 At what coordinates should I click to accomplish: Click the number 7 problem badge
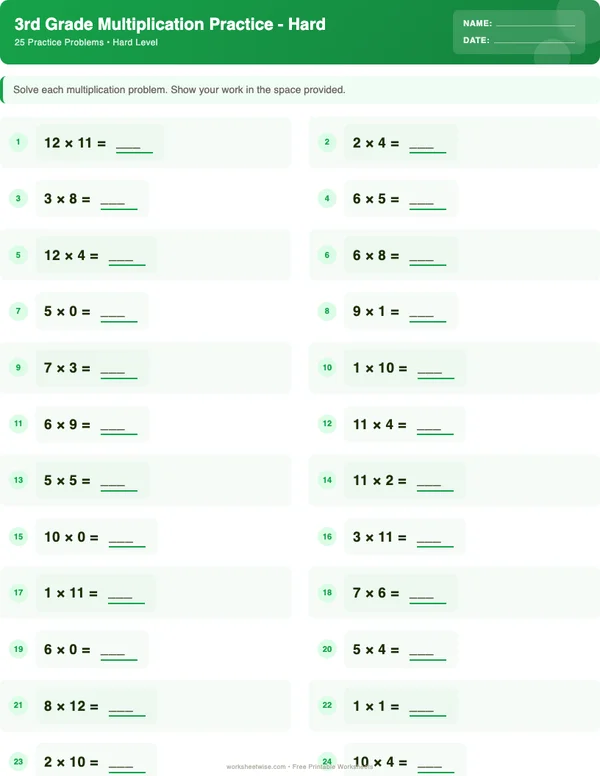point(18,311)
